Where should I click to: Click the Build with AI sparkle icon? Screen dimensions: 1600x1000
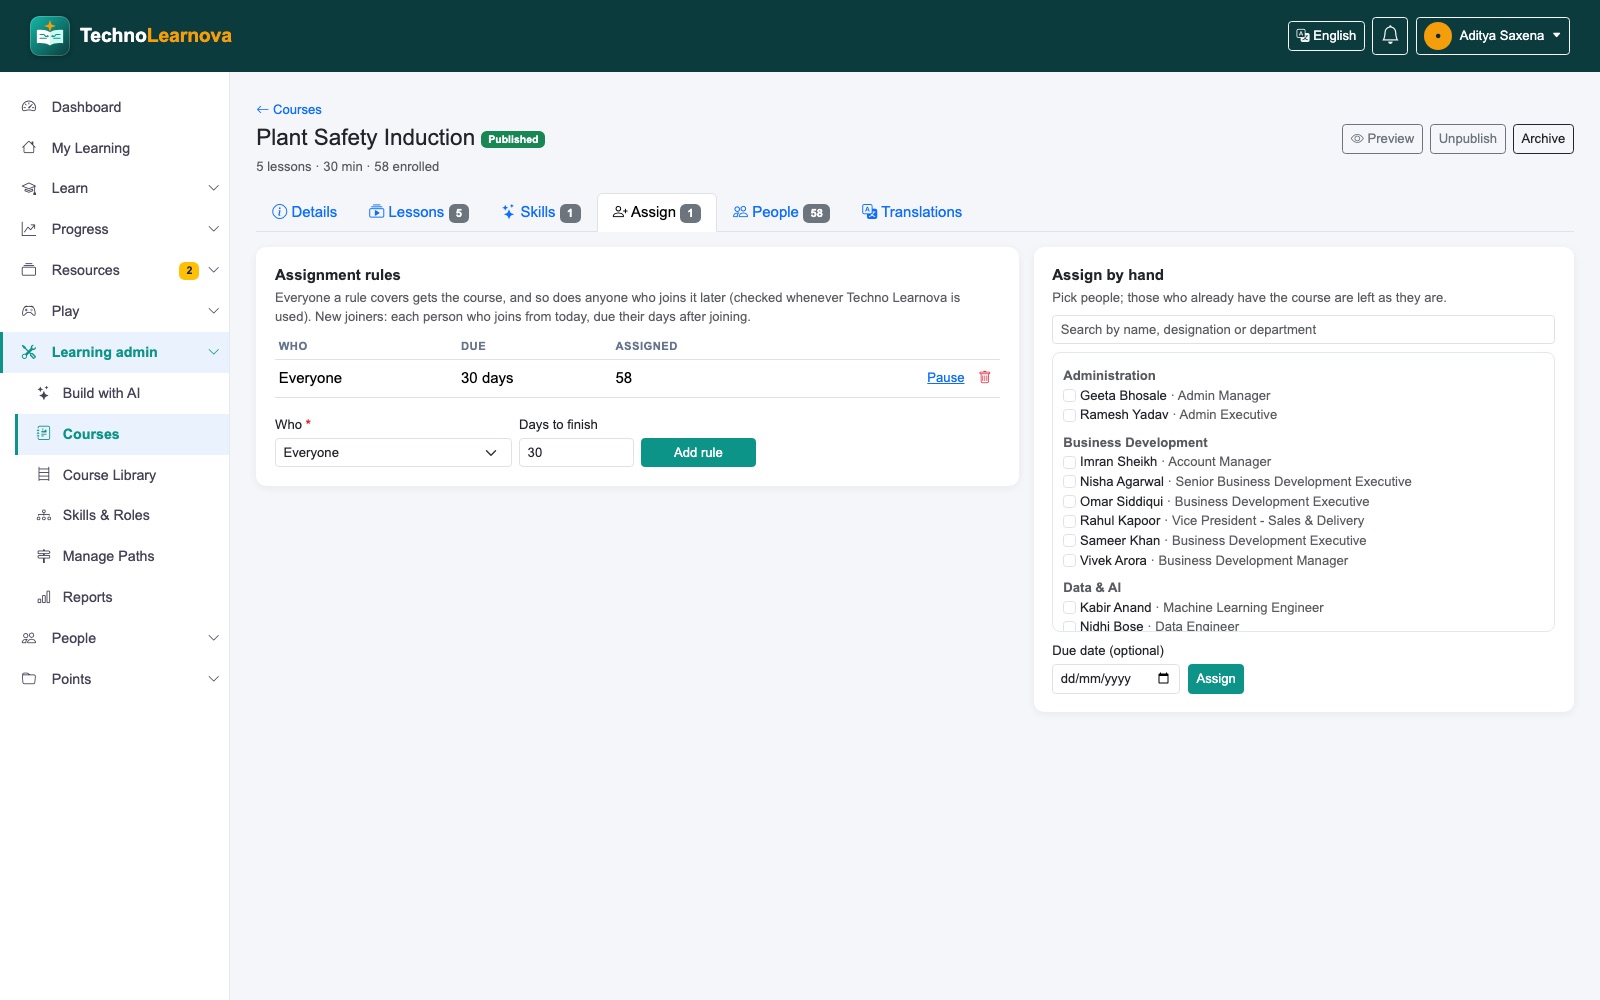pos(43,393)
